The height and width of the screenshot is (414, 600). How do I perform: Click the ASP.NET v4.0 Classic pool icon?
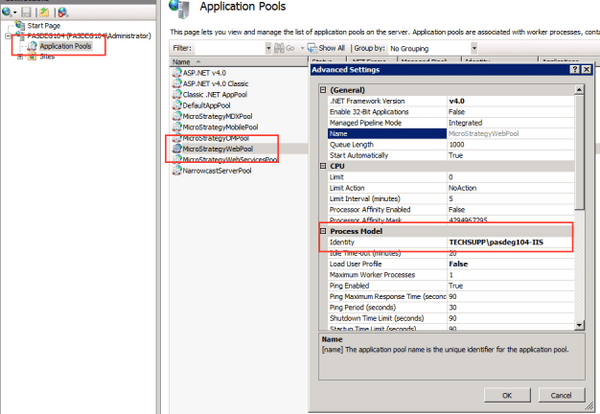tap(176, 83)
